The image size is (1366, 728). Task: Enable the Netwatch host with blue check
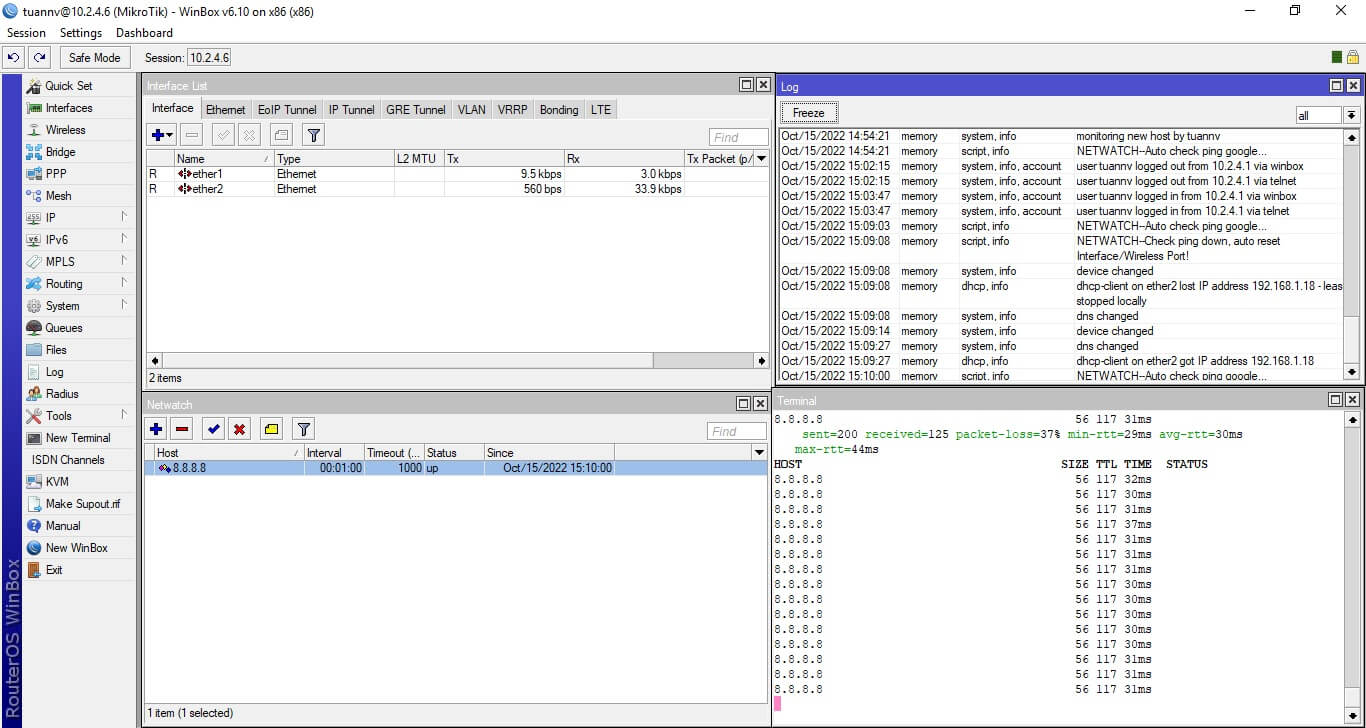coord(213,429)
